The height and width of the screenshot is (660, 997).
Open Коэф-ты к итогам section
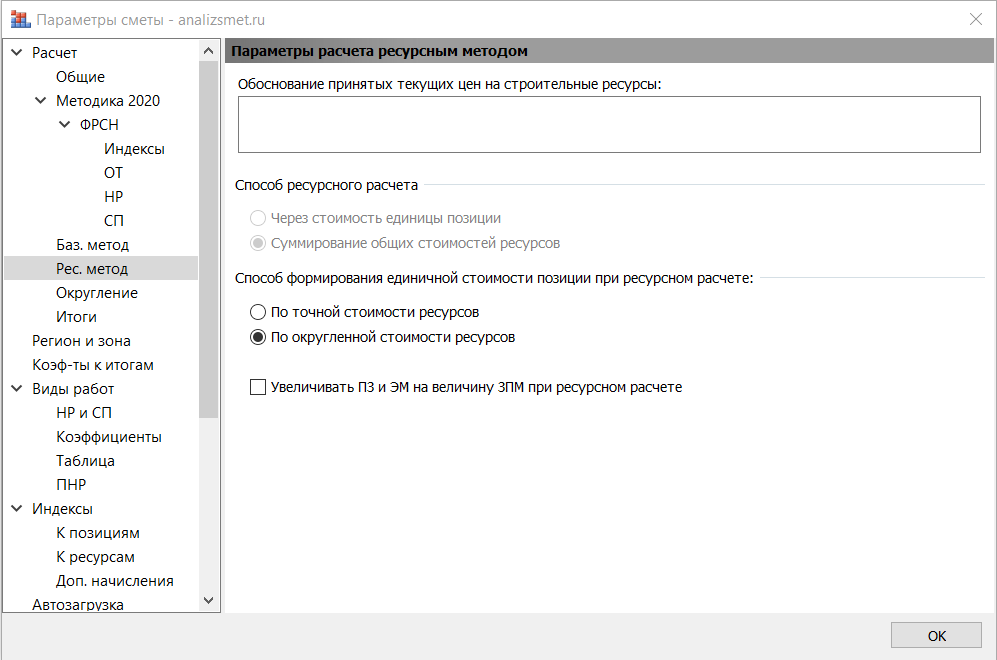point(93,365)
